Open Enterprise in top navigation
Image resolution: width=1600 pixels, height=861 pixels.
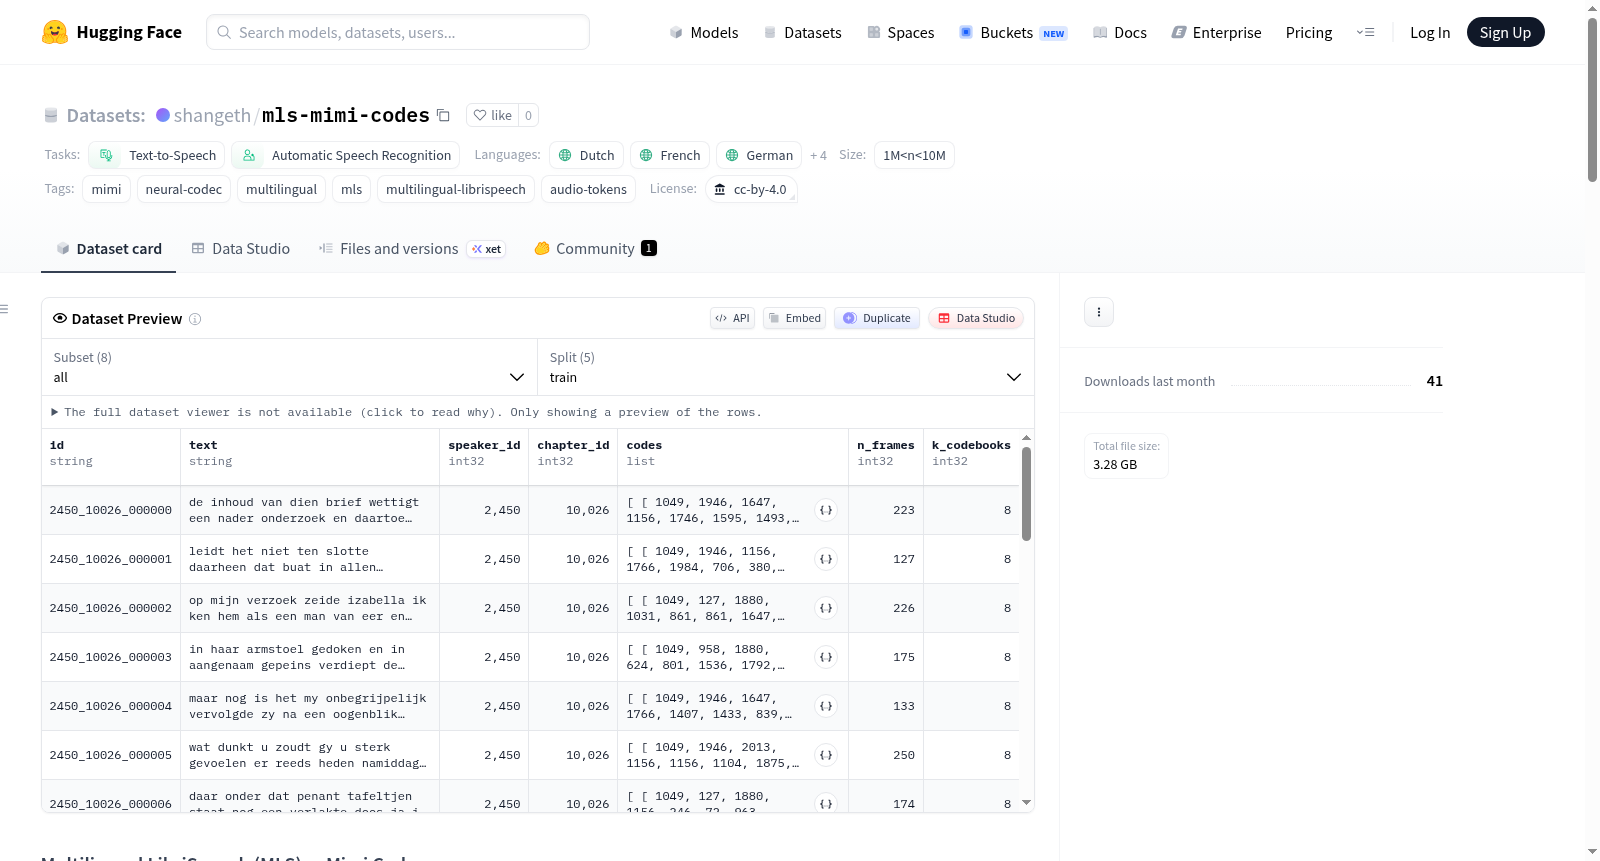point(1216,32)
